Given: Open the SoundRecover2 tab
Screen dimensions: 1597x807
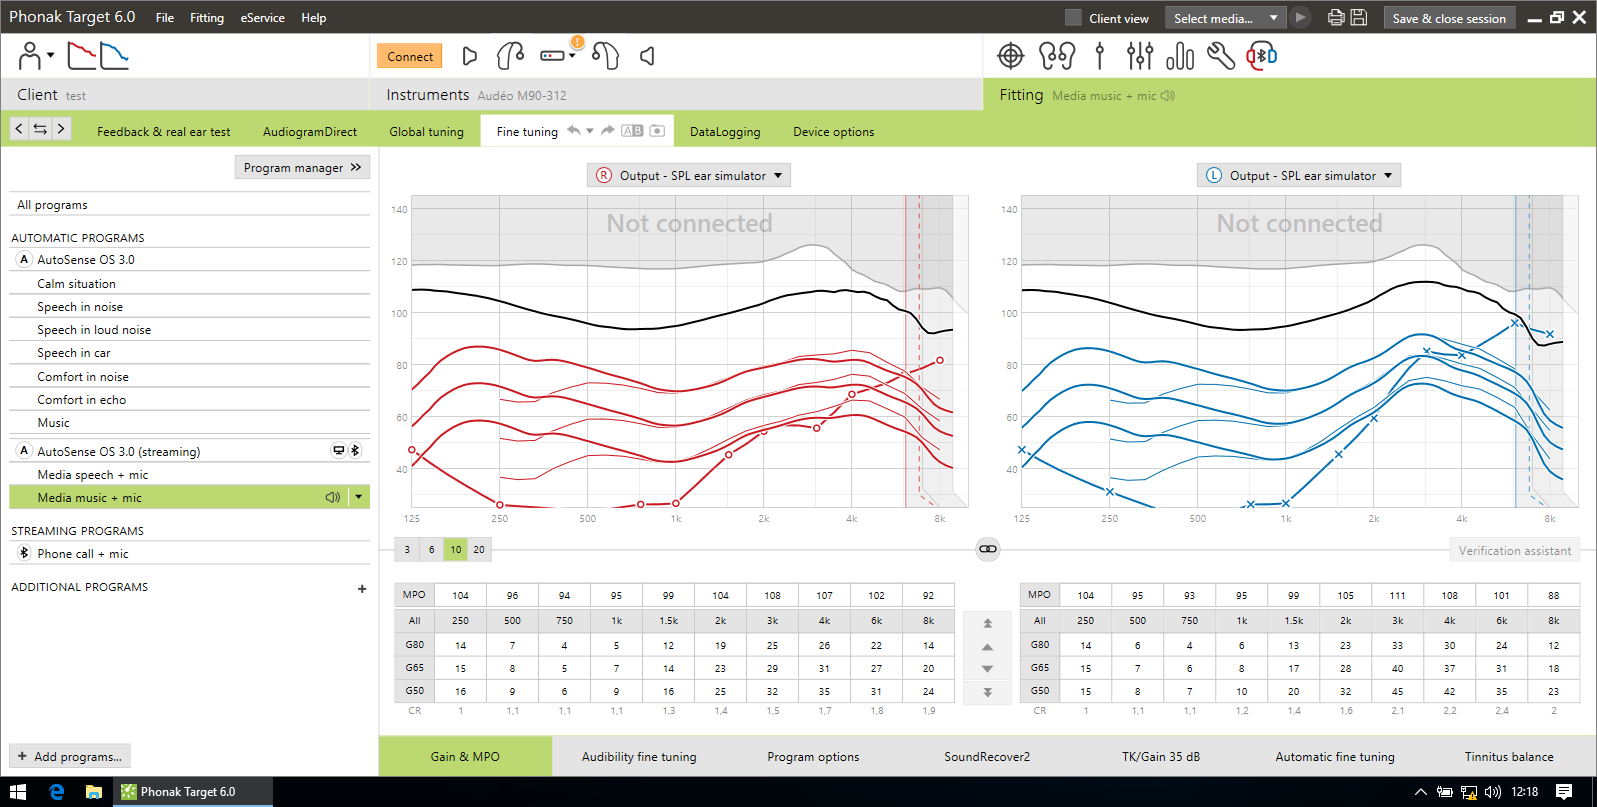Looking at the screenshot, I should coord(987,757).
